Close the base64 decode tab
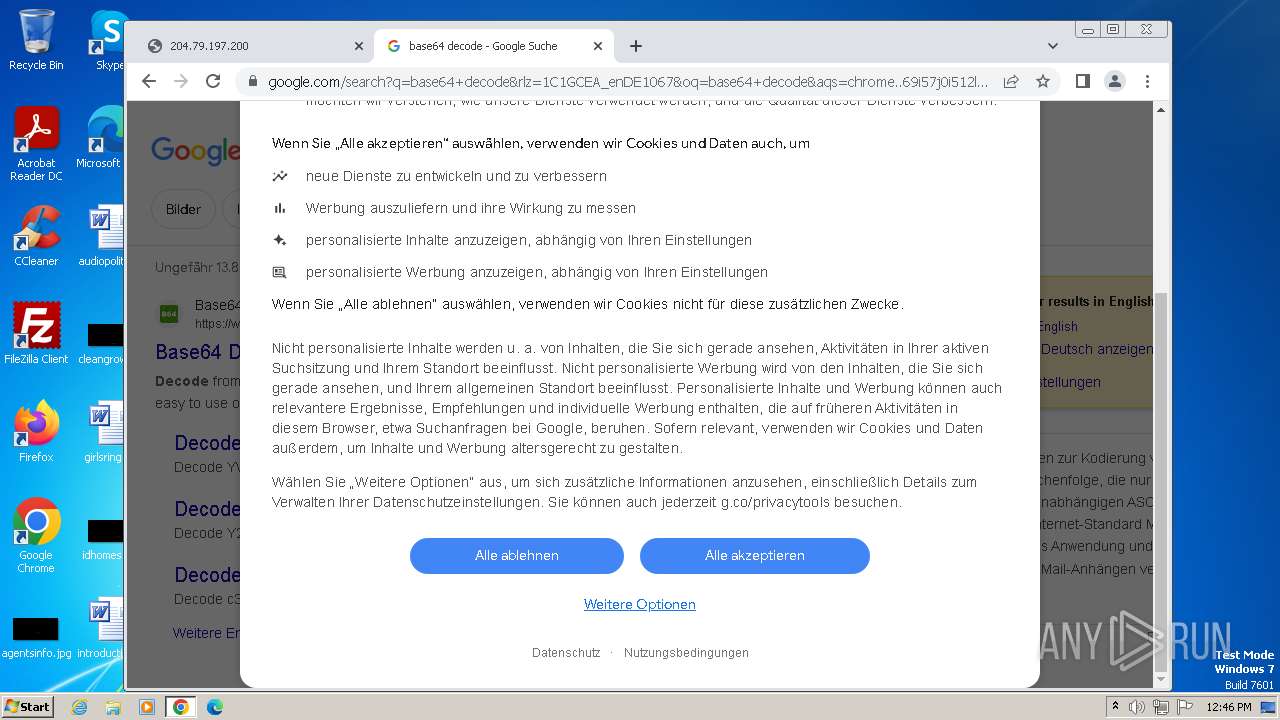This screenshot has width=1280, height=720. (x=598, y=46)
